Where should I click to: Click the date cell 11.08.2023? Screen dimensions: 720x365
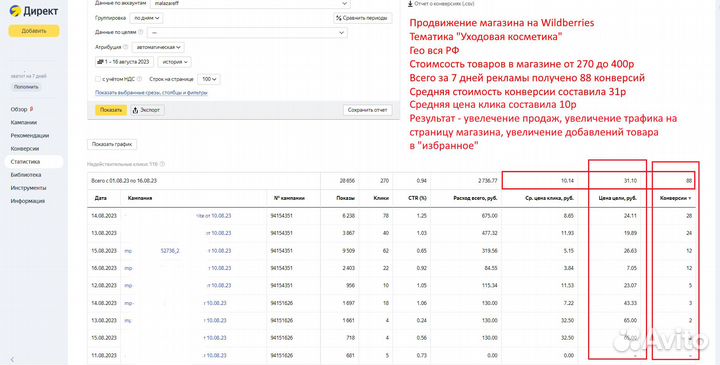(x=104, y=355)
